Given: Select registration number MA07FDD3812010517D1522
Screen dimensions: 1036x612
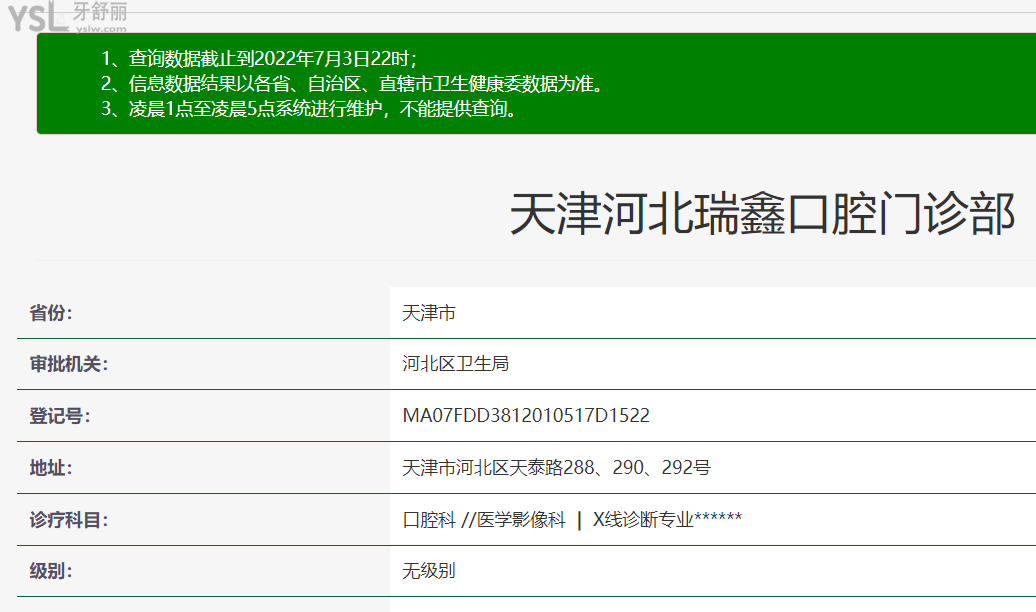Looking at the screenshot, I should 526,416.
